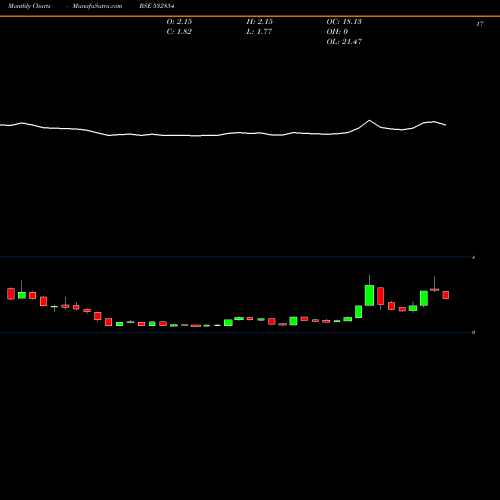Select the H: 2.15 high value

(x=260, y=22)
